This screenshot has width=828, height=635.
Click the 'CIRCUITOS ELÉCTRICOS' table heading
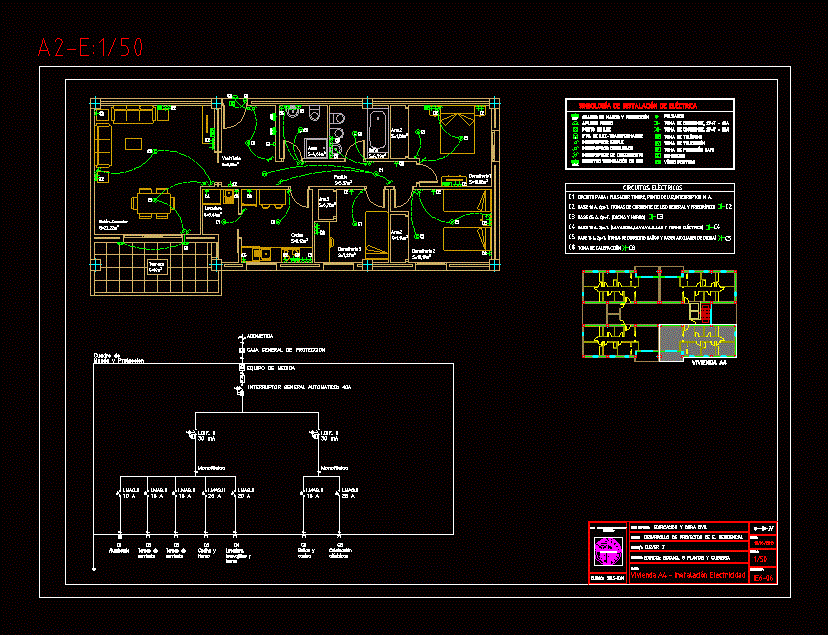click(652, 187)
